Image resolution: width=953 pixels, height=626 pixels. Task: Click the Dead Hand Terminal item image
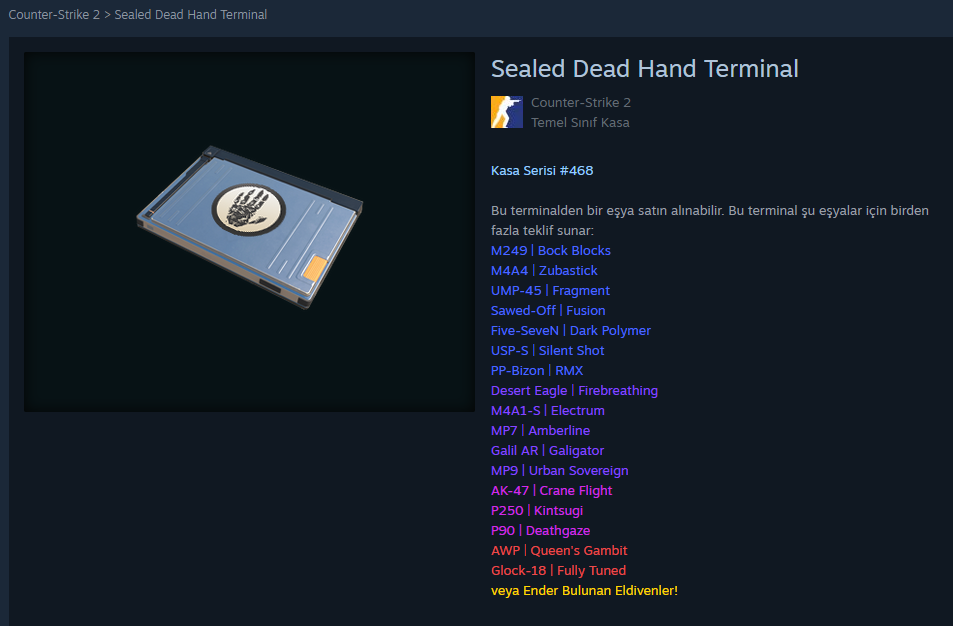point(249,232)
